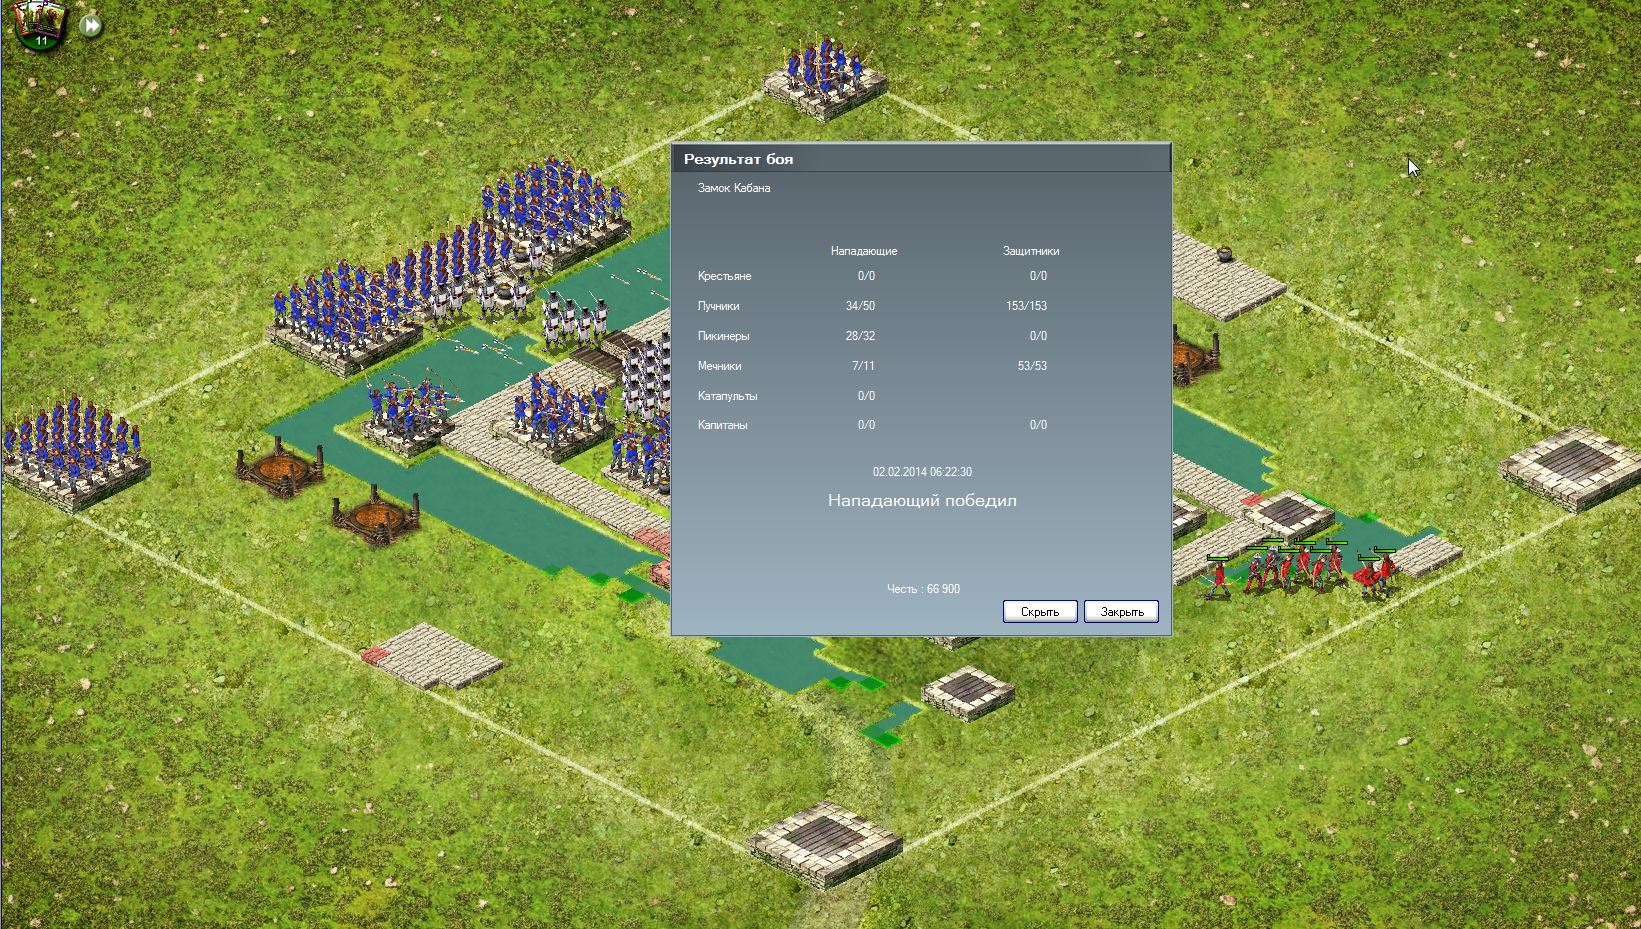
Task: Click the Крестьяне row label
Action: tap(724, 276)
